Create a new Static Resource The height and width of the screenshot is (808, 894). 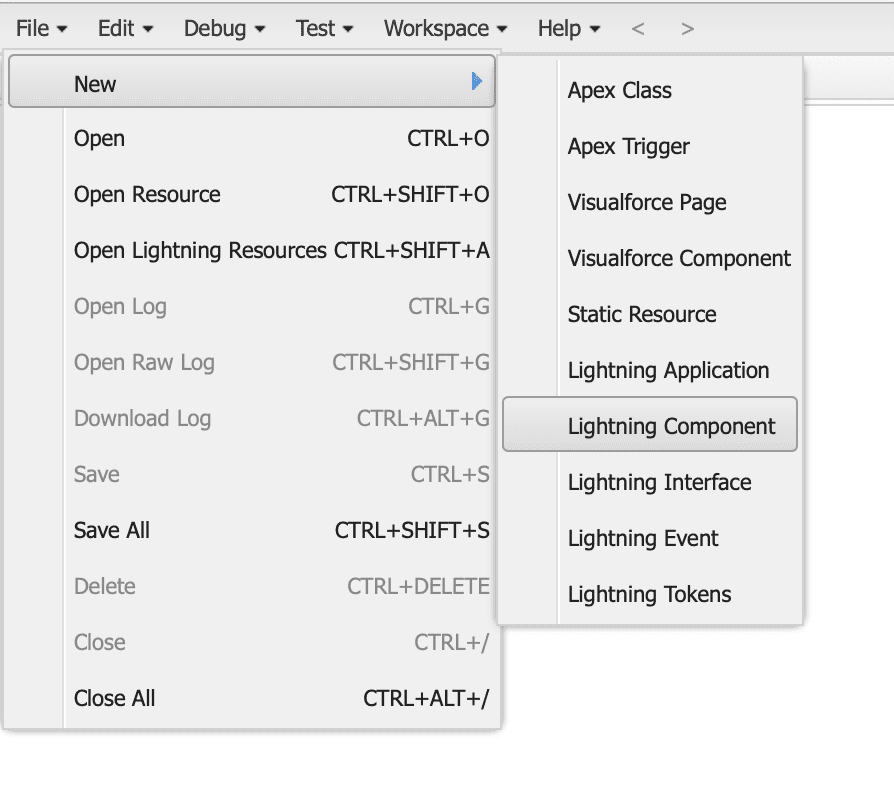coord(650,314)
